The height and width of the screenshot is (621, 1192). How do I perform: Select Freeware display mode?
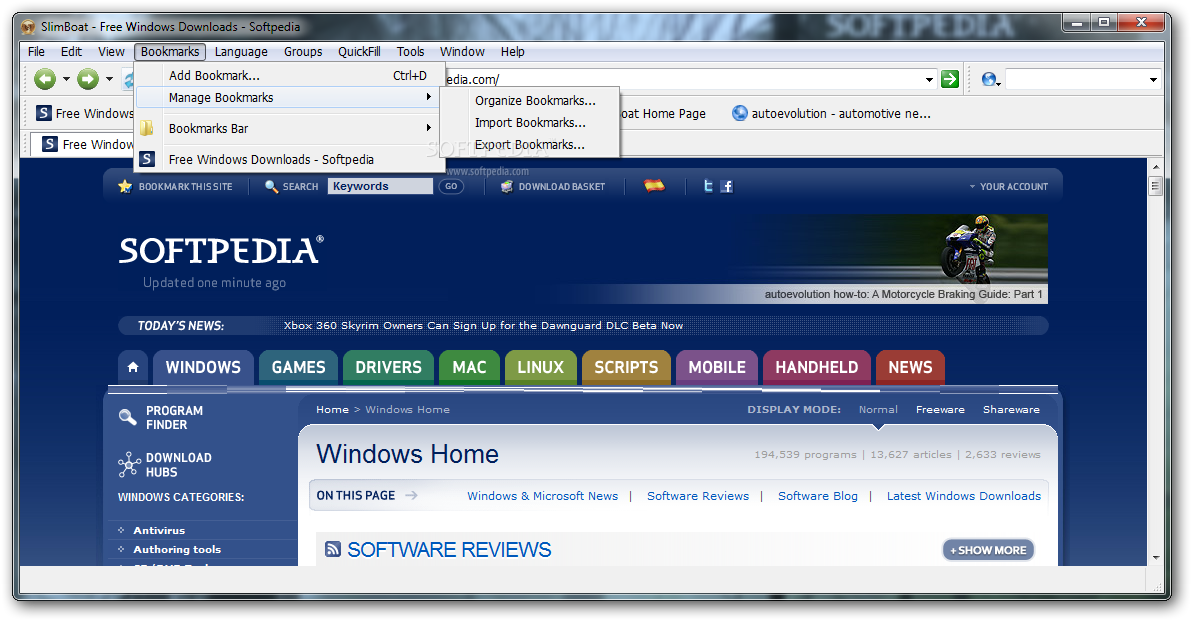(x=940, y=410)
